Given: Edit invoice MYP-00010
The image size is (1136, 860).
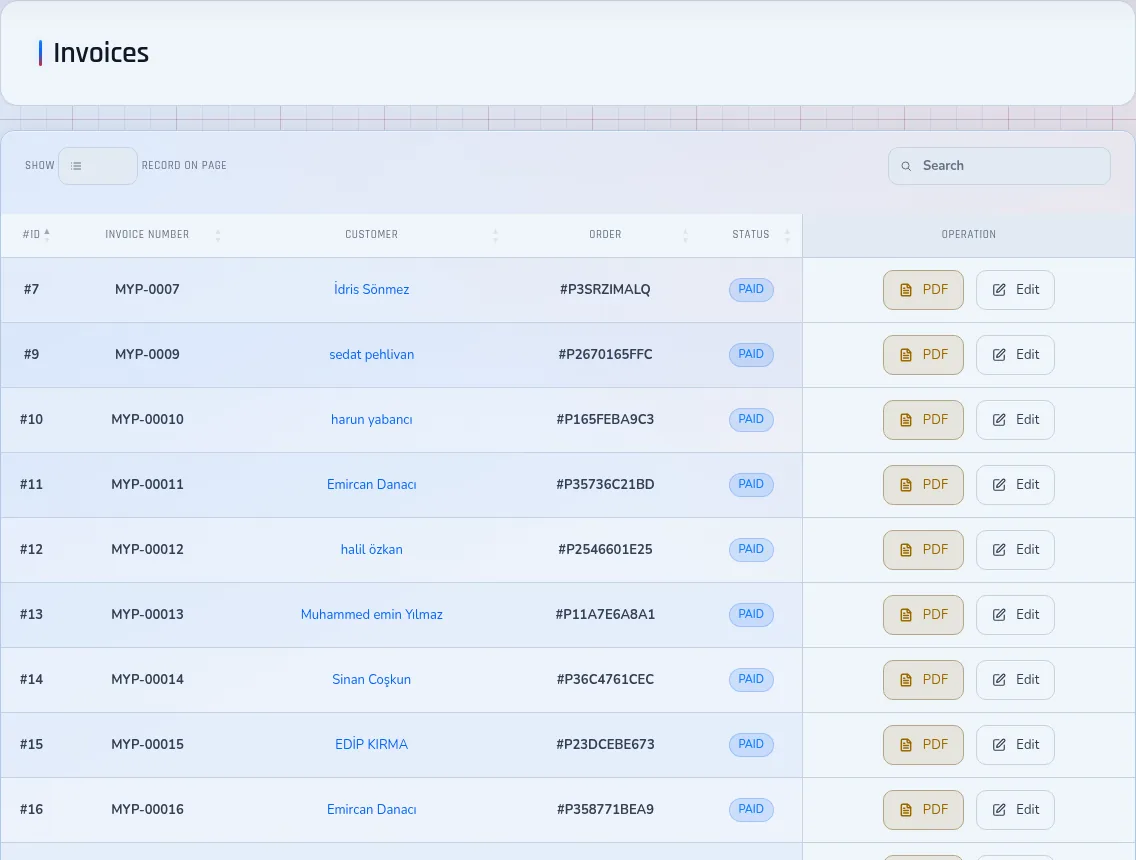Looking at the screenshot, I should click(1015, 420).
